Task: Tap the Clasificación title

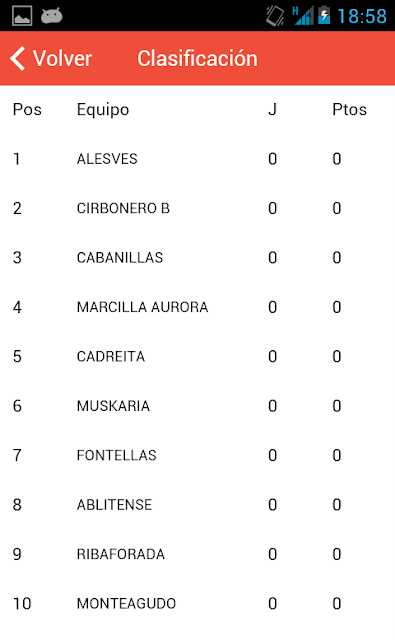Action: tap(198, 58)
